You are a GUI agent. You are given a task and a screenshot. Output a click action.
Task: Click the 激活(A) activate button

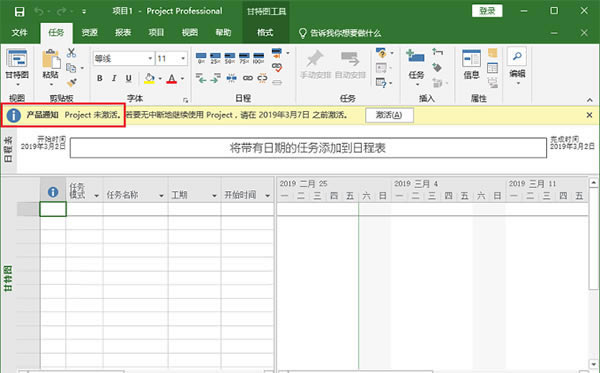pos(389,115)
